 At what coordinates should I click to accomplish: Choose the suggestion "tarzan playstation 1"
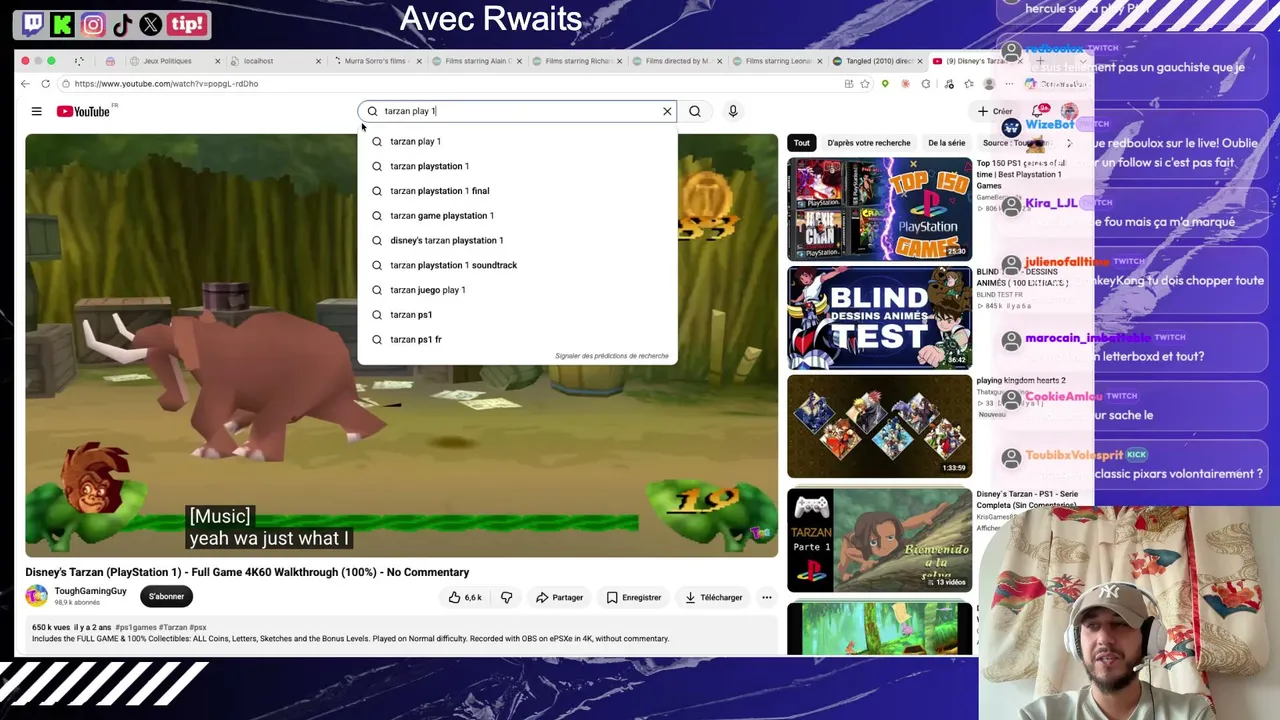pyautogui.click(x=518, y=166)
